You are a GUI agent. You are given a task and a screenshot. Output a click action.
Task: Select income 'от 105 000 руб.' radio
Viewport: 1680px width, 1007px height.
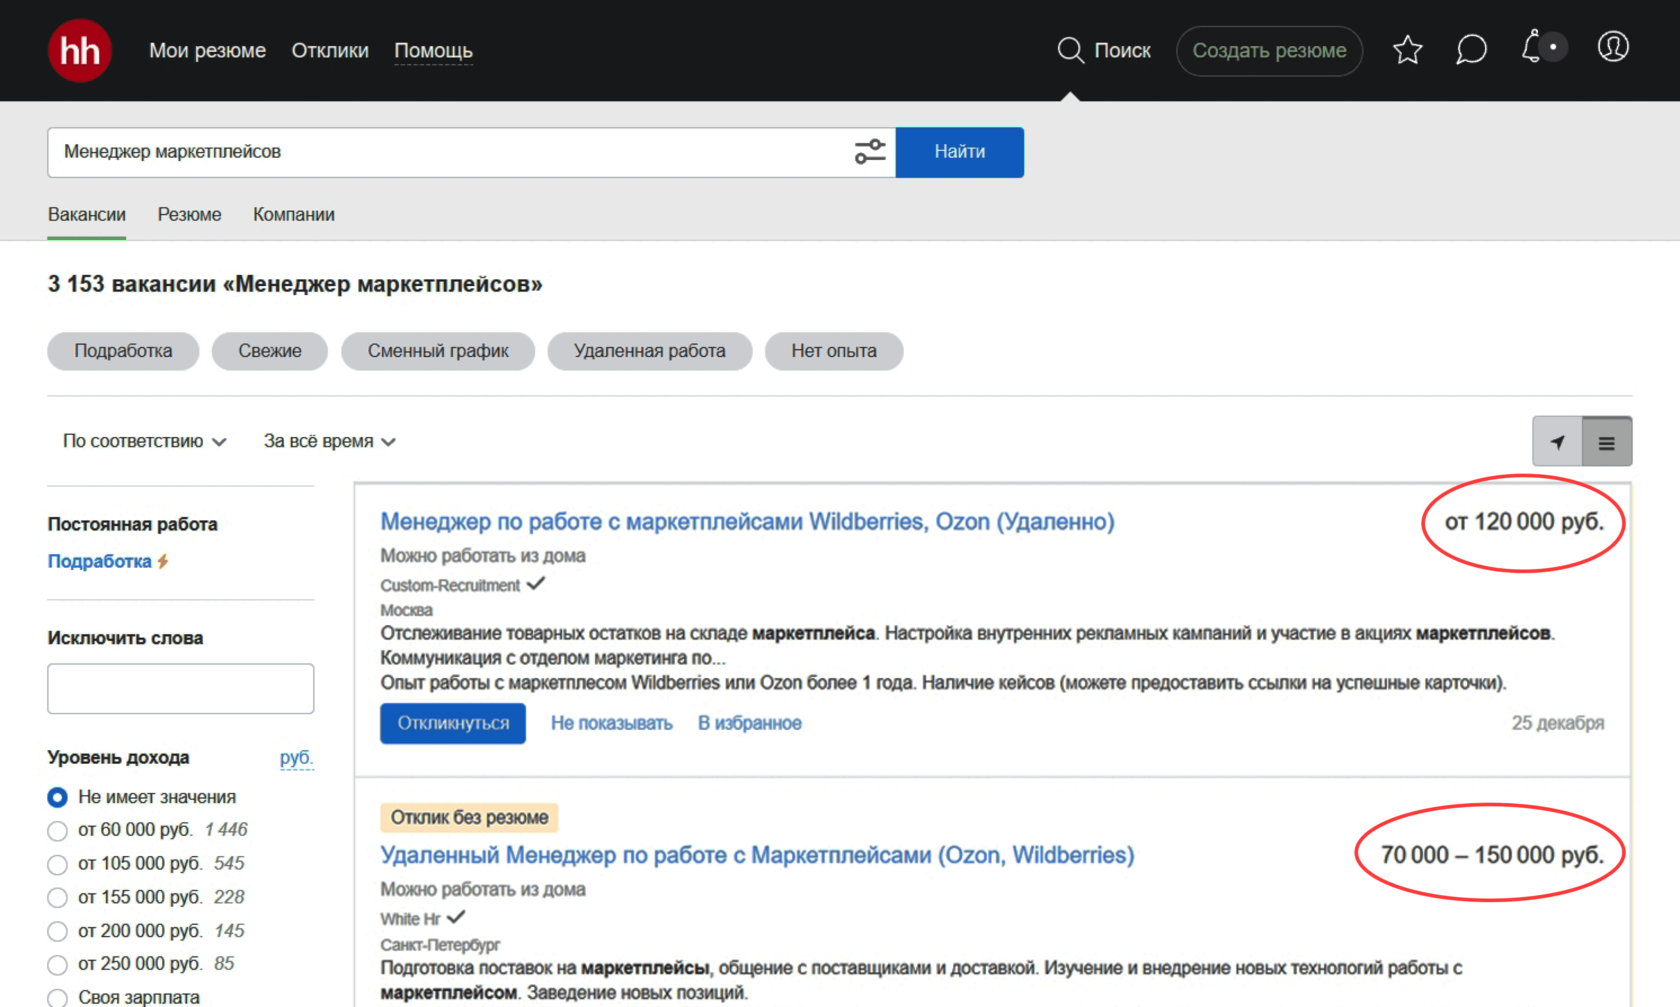(58, 864)
